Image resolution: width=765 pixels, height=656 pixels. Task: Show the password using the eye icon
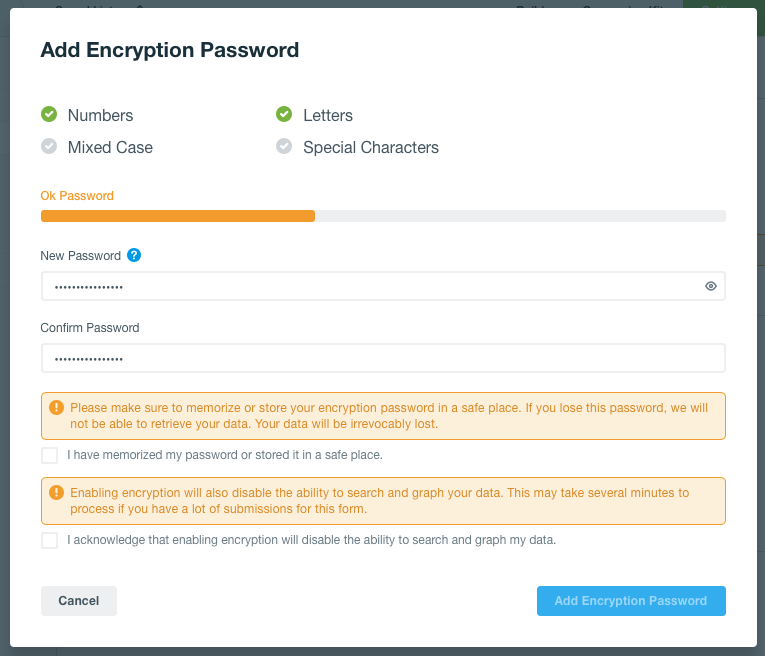[711, 286]
